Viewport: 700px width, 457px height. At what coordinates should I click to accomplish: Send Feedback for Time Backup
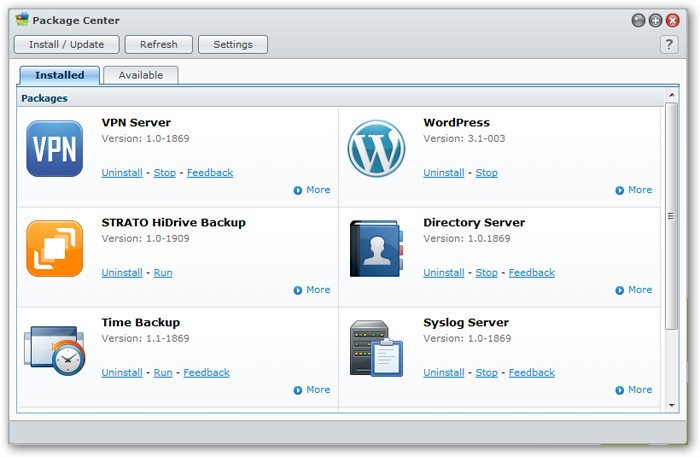(x=206, y=373)
